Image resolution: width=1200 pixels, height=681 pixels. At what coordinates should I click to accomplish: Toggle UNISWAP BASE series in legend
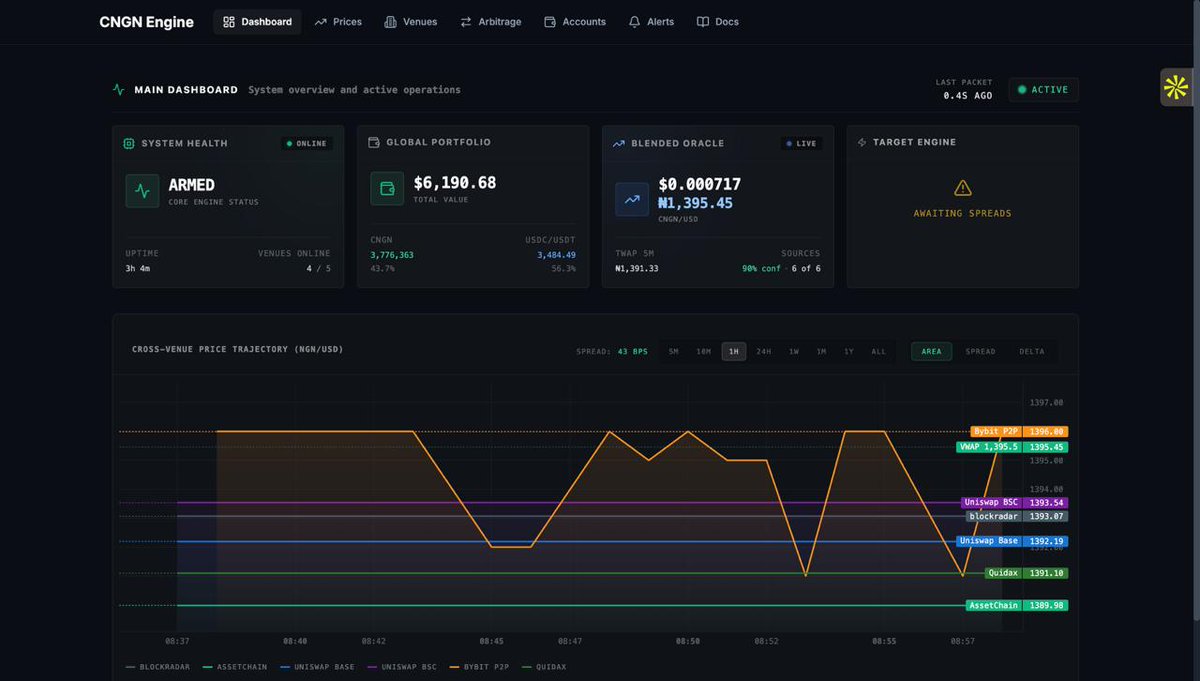pyautogui.click(x=318, y=667)
